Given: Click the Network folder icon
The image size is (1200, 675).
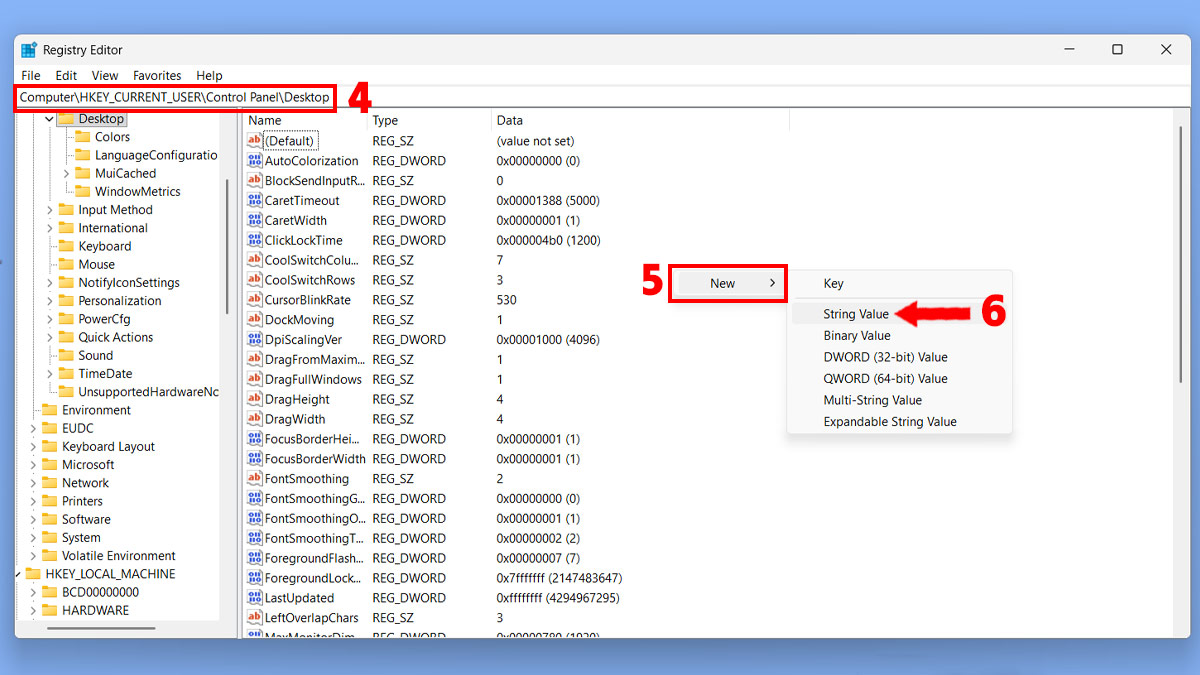Looking at the screenshot, I should [50, 483].
